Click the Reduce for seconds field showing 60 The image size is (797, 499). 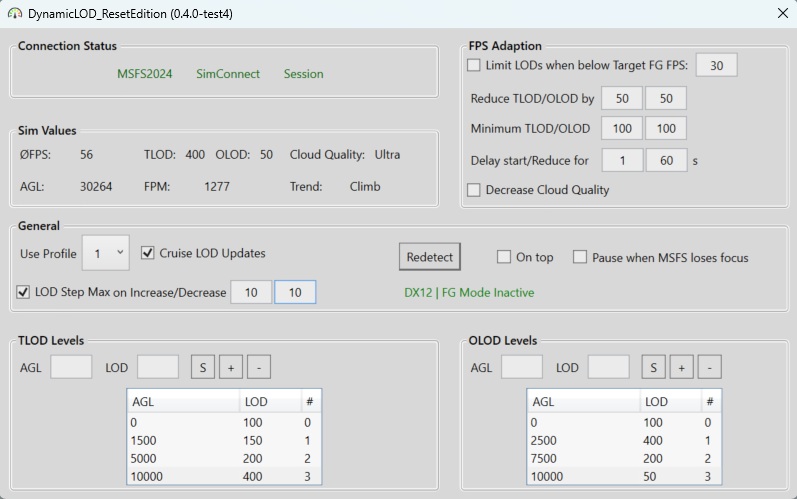tap(666, 161)
